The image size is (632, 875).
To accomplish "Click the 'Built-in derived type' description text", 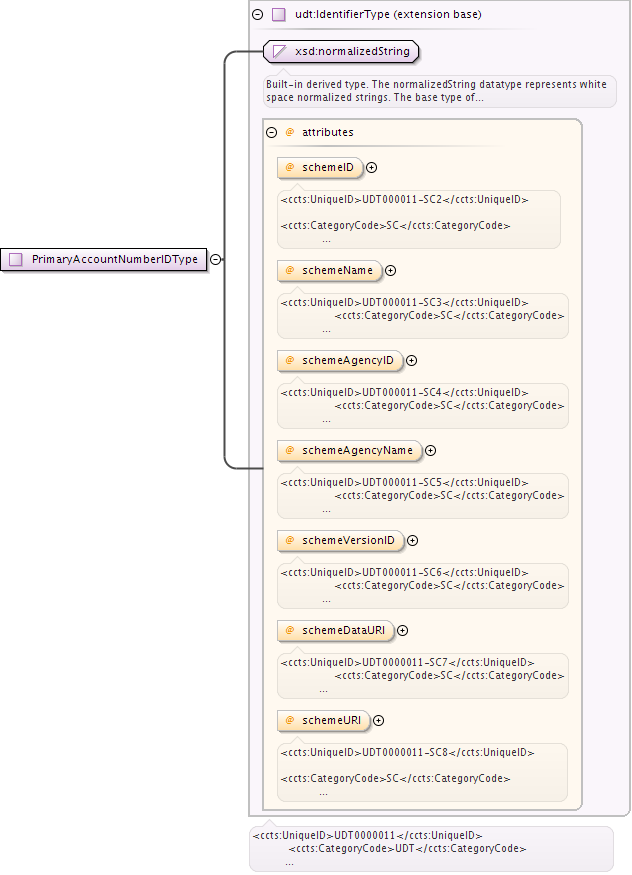I will [x=436, y=91].
